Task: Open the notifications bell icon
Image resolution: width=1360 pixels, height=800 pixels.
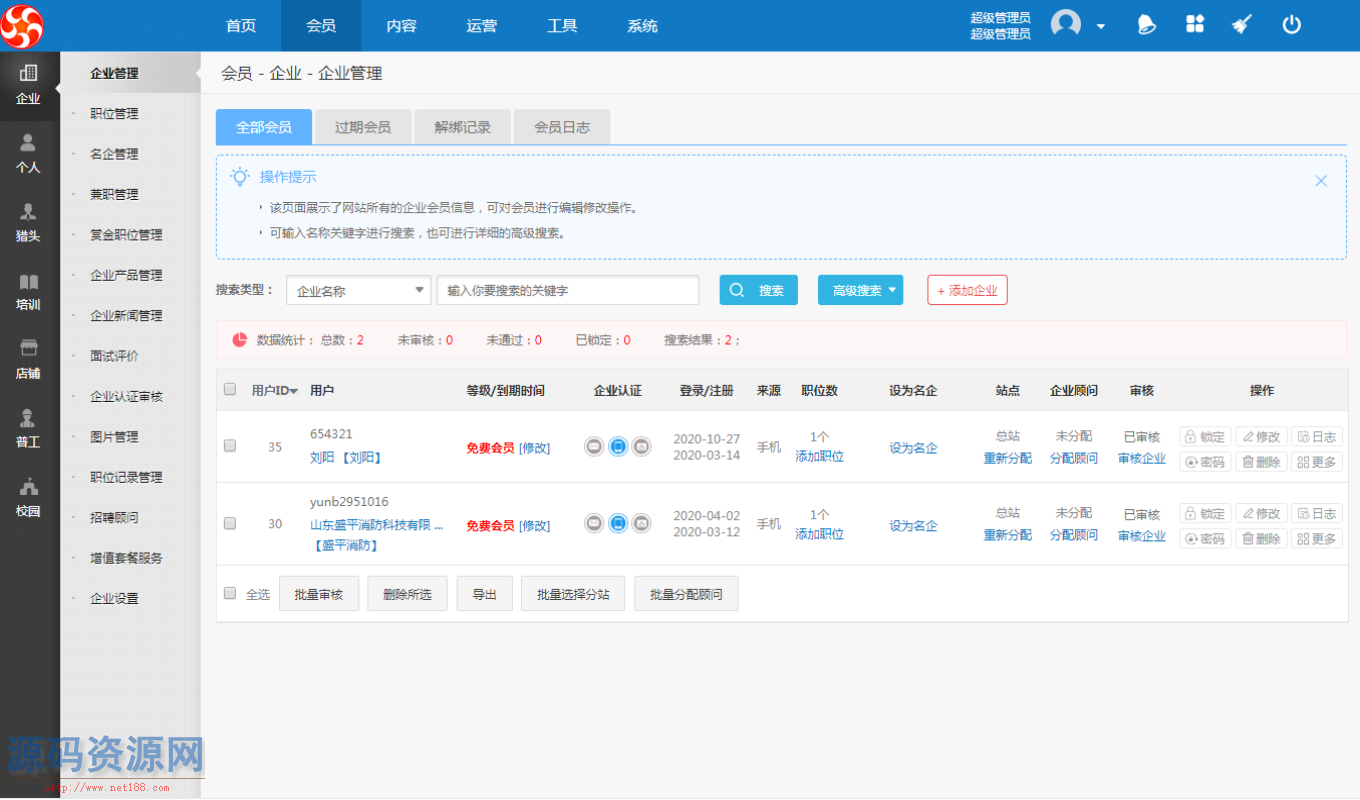Action: pyautogui.click(x=1146, y=25)
